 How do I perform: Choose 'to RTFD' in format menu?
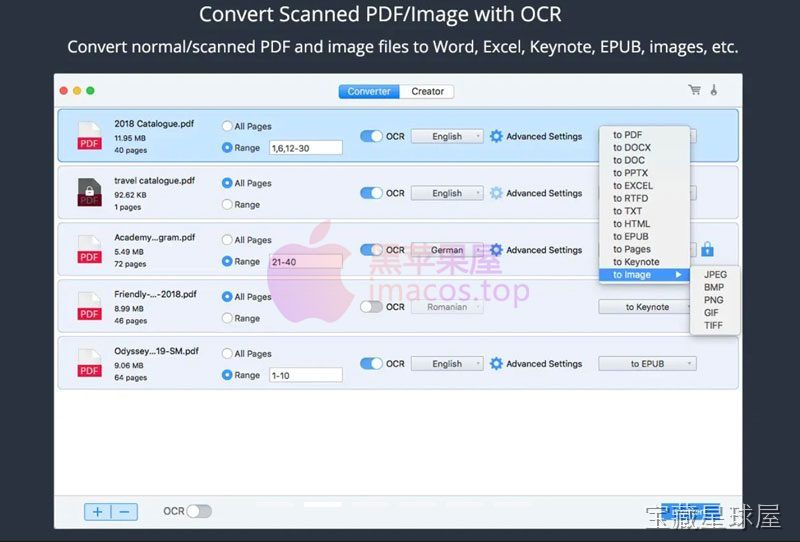tap(644, 199)
